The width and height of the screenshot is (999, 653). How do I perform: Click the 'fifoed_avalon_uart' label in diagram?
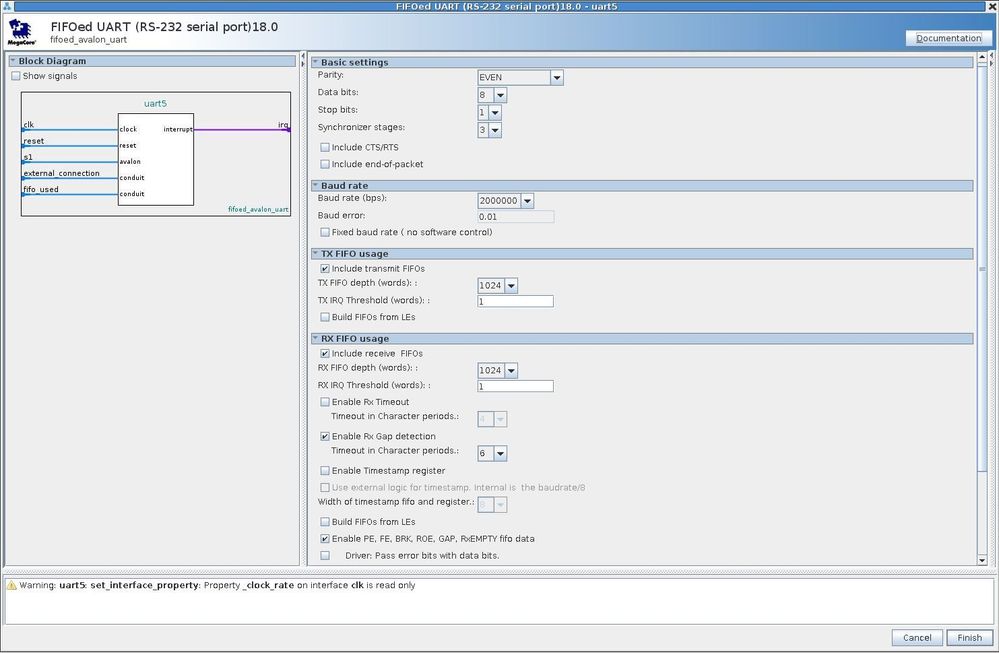(x=258, y=209)
